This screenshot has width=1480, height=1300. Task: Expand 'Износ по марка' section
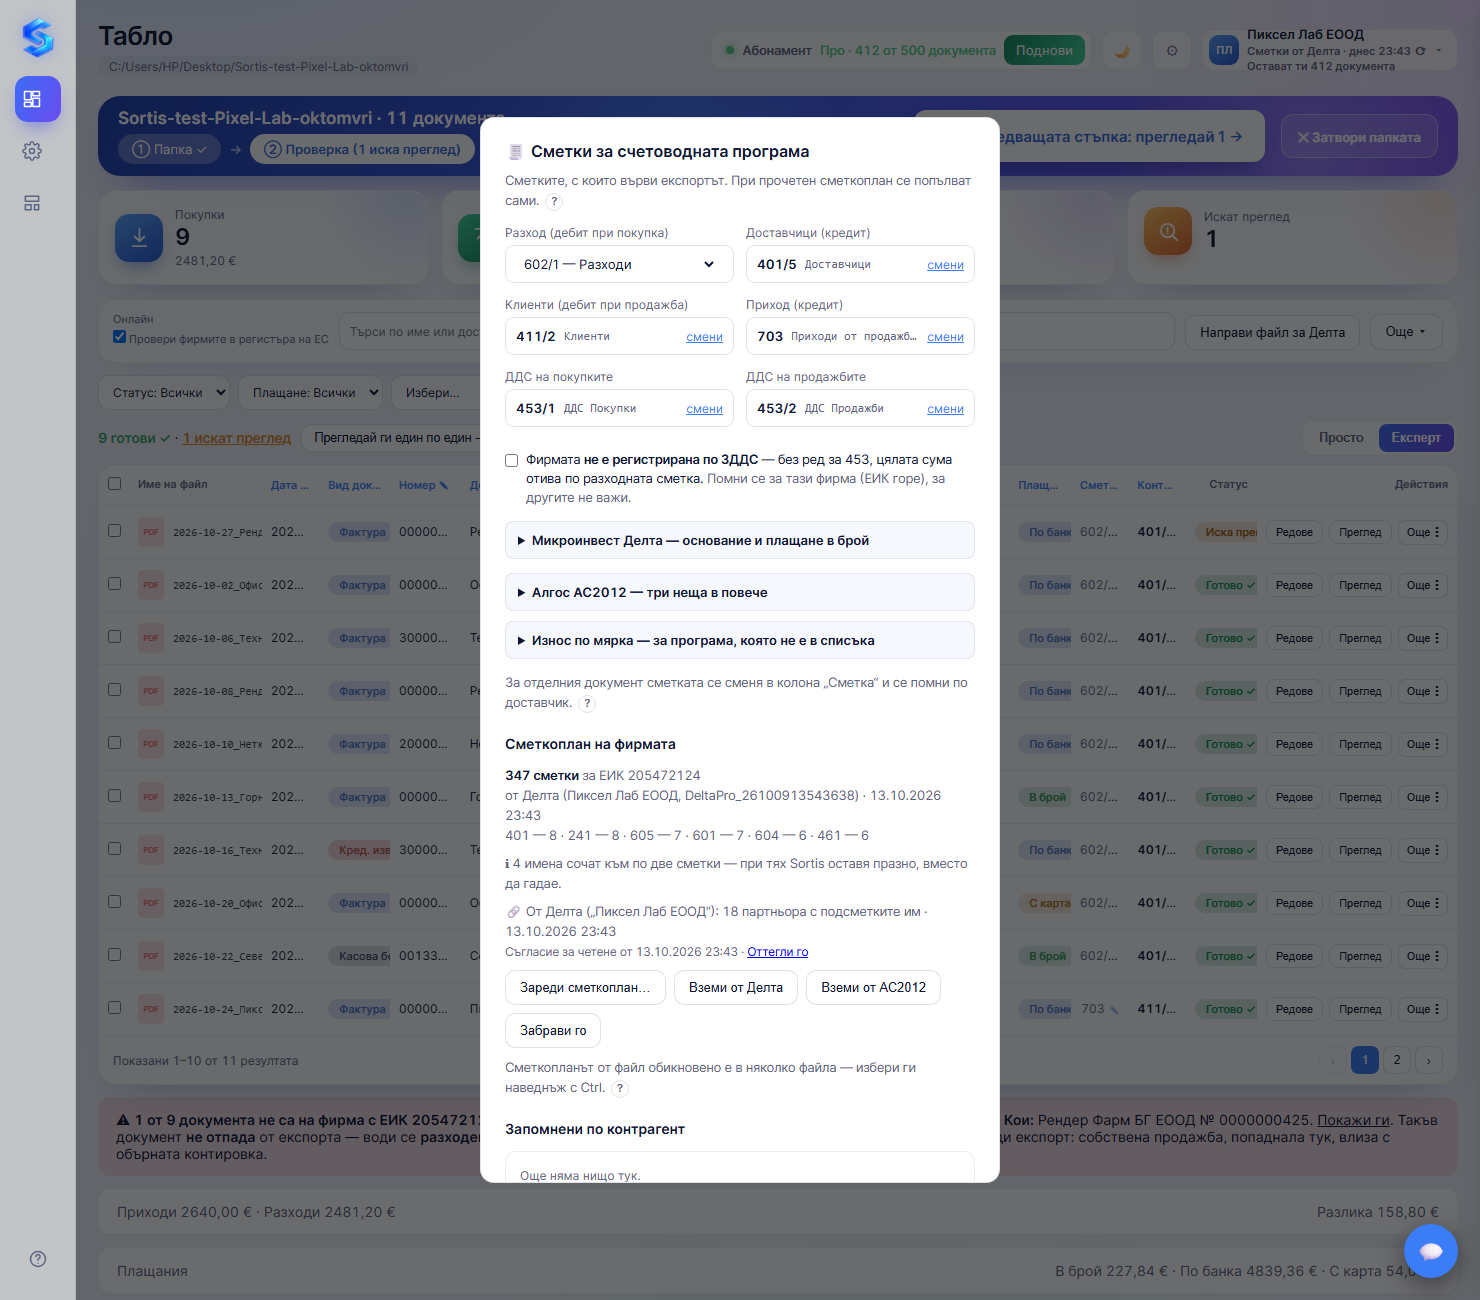pyautogui.click(x=740, y=640)
